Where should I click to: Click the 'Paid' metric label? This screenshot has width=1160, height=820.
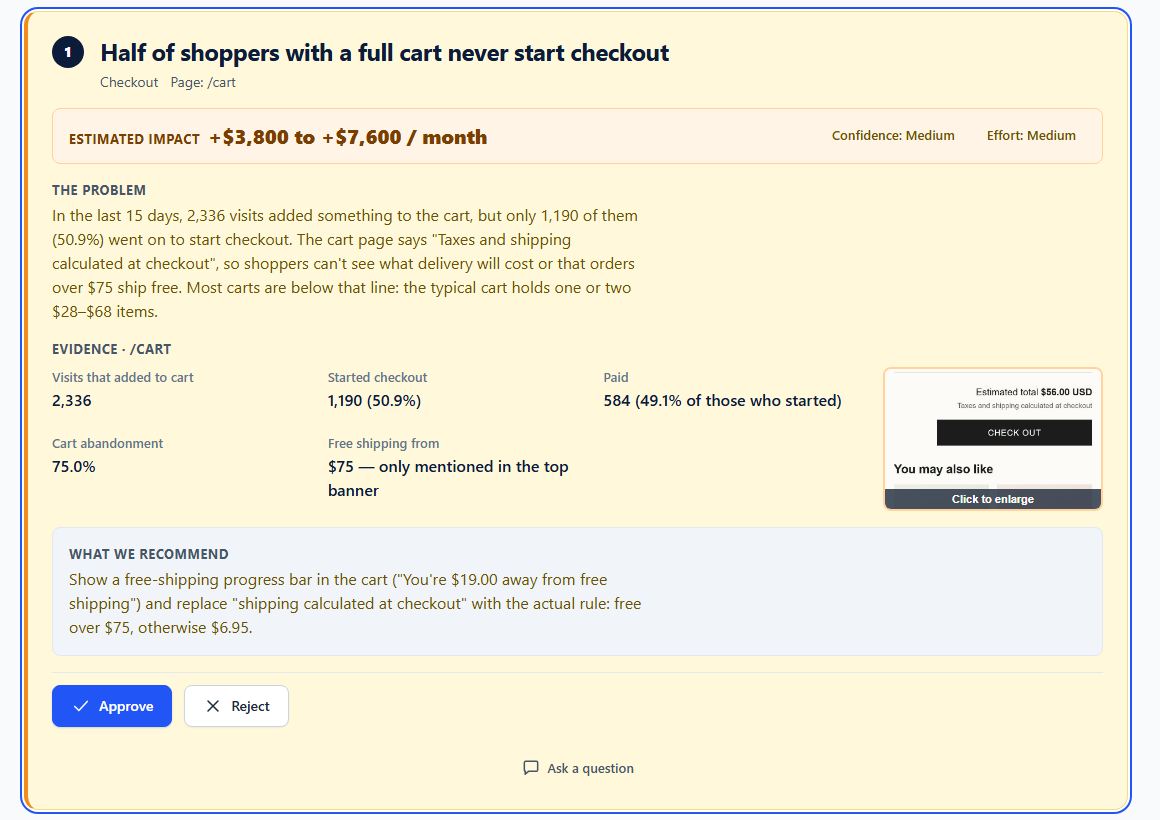coord(616,377)
